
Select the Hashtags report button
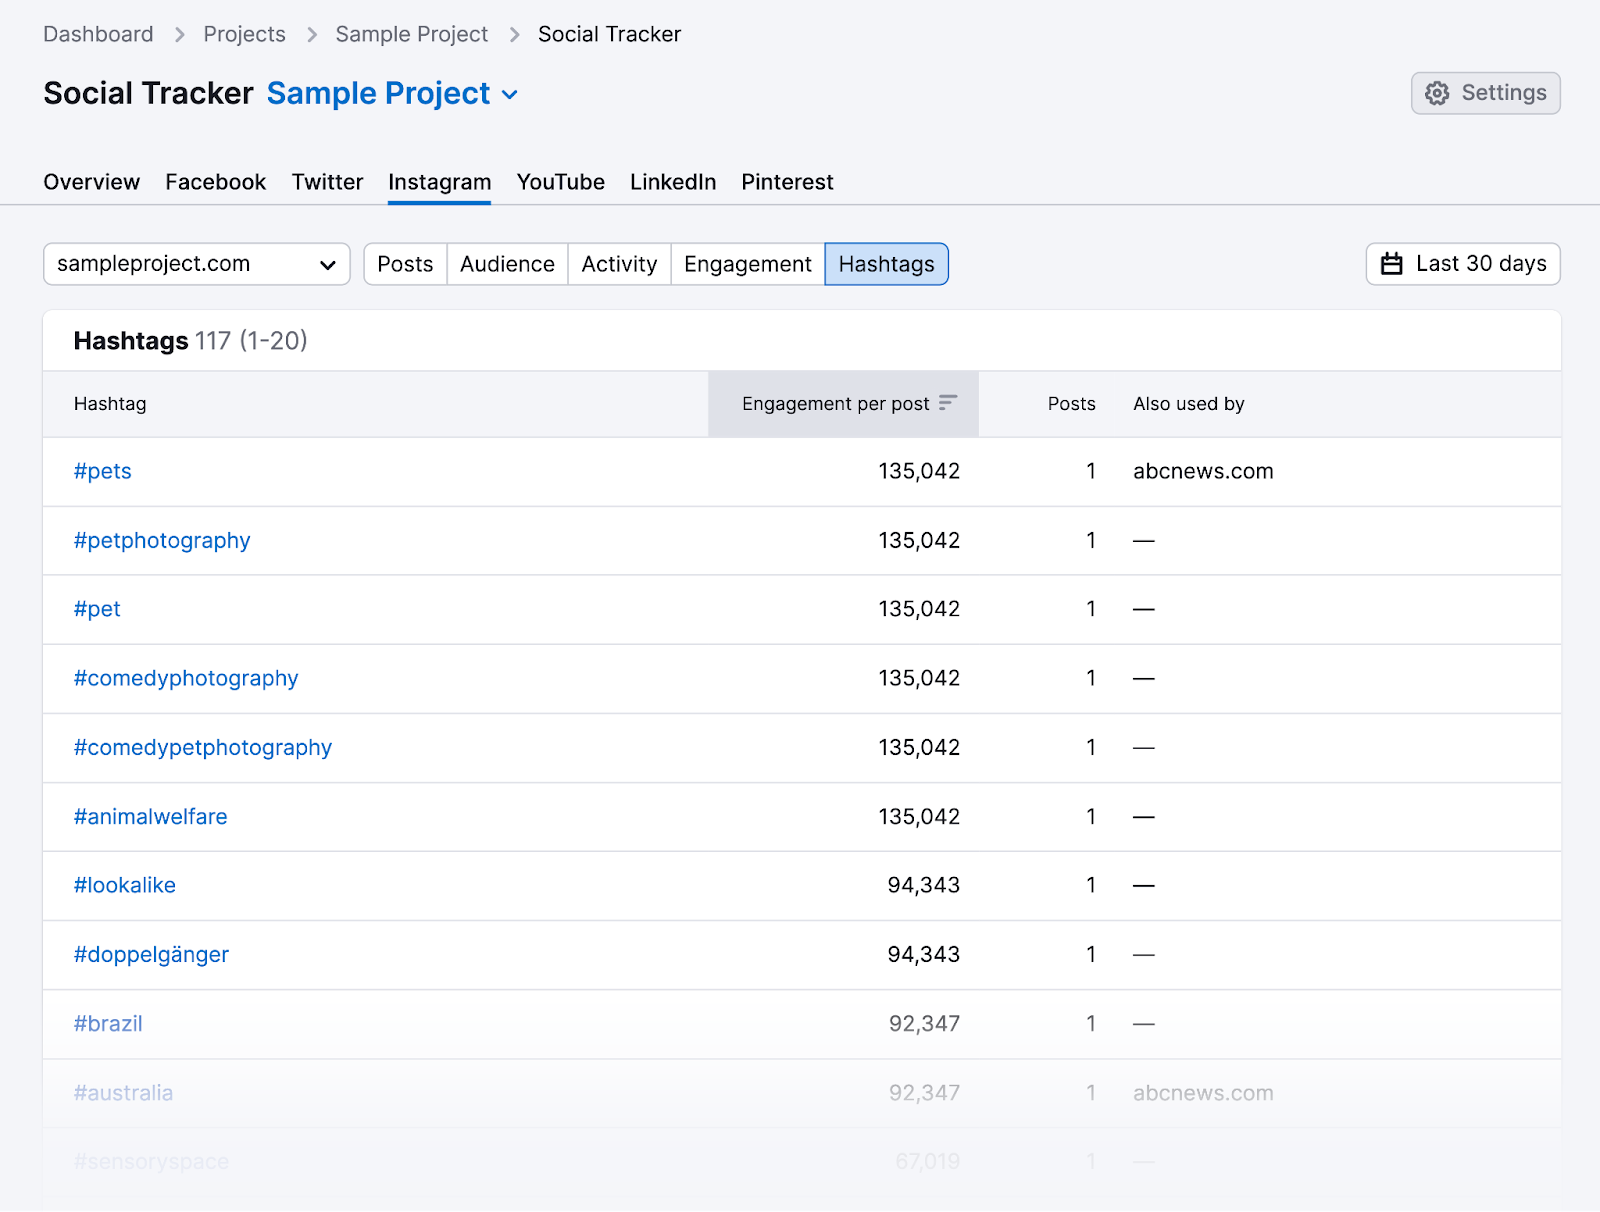click(887, 264)
